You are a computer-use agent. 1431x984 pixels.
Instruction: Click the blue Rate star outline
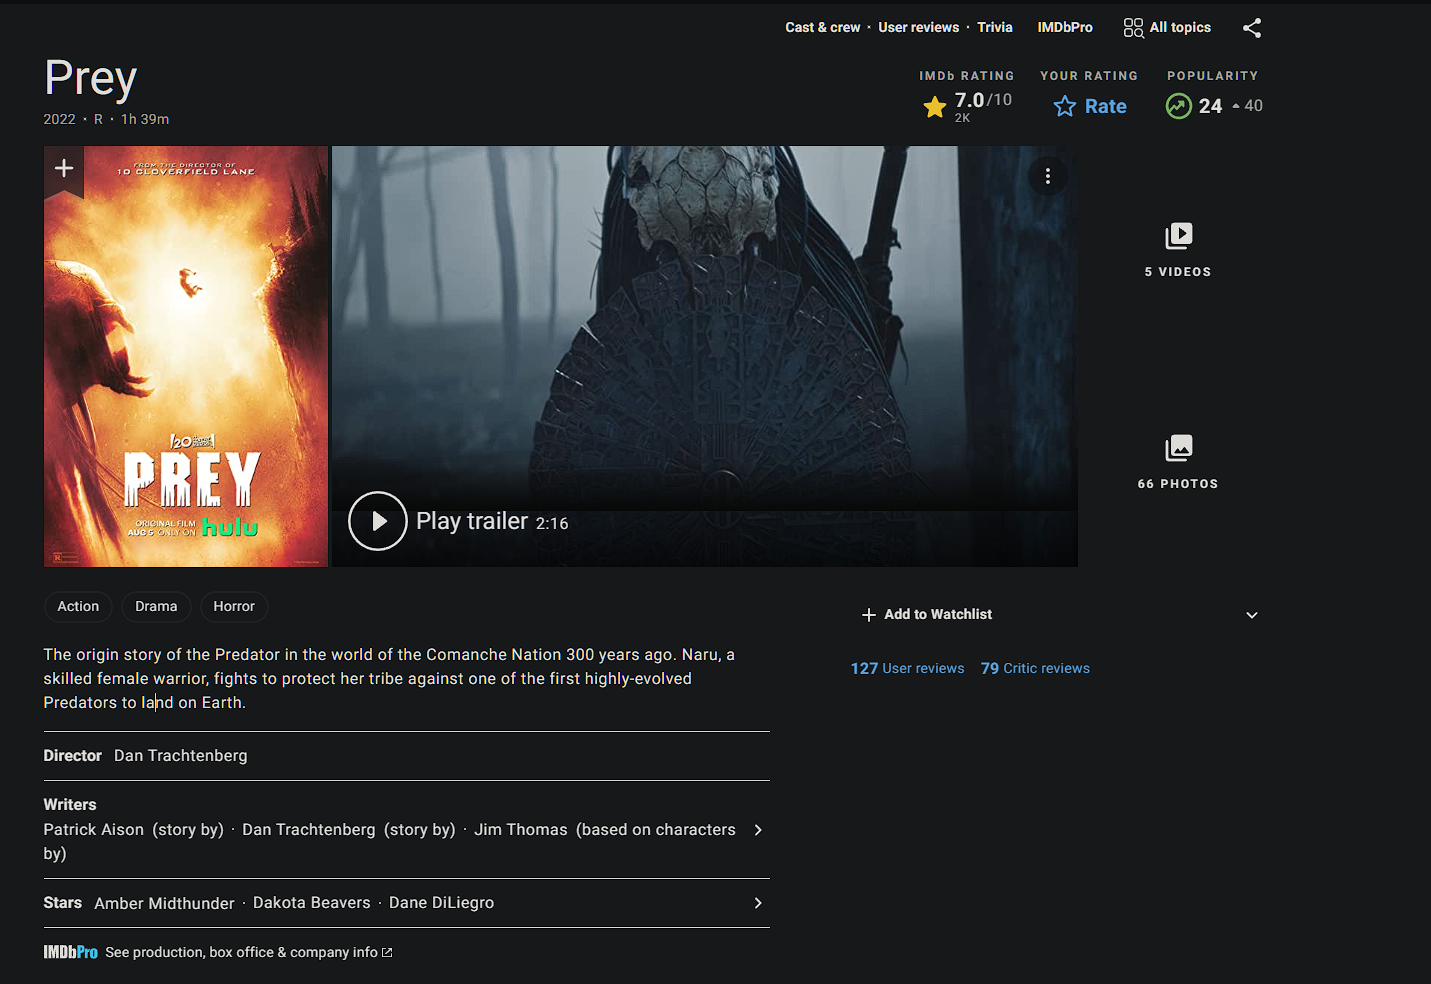click(1065, 106)
